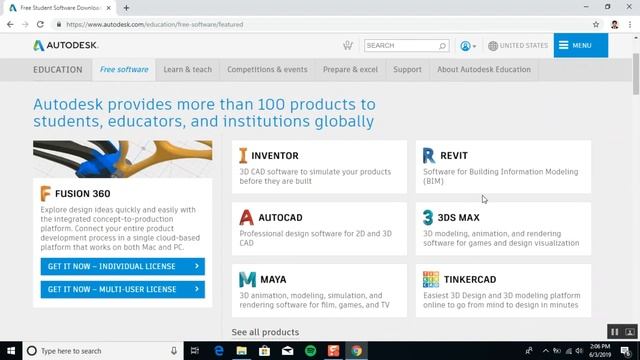
Task: Open the shopping cart icon
Action: 348,45
